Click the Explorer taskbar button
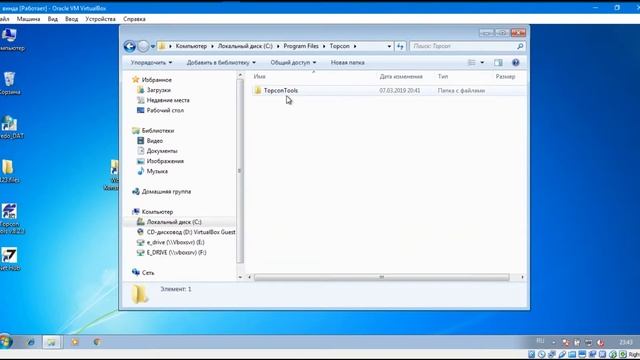640x360 pixels. (52, 342)
